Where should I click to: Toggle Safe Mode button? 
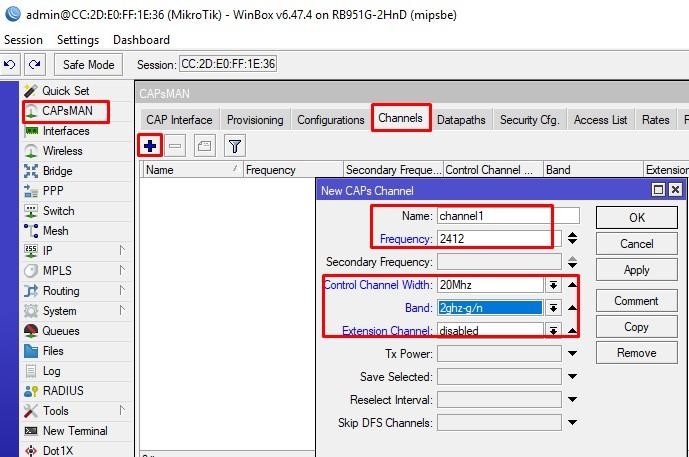click(88, 65)
